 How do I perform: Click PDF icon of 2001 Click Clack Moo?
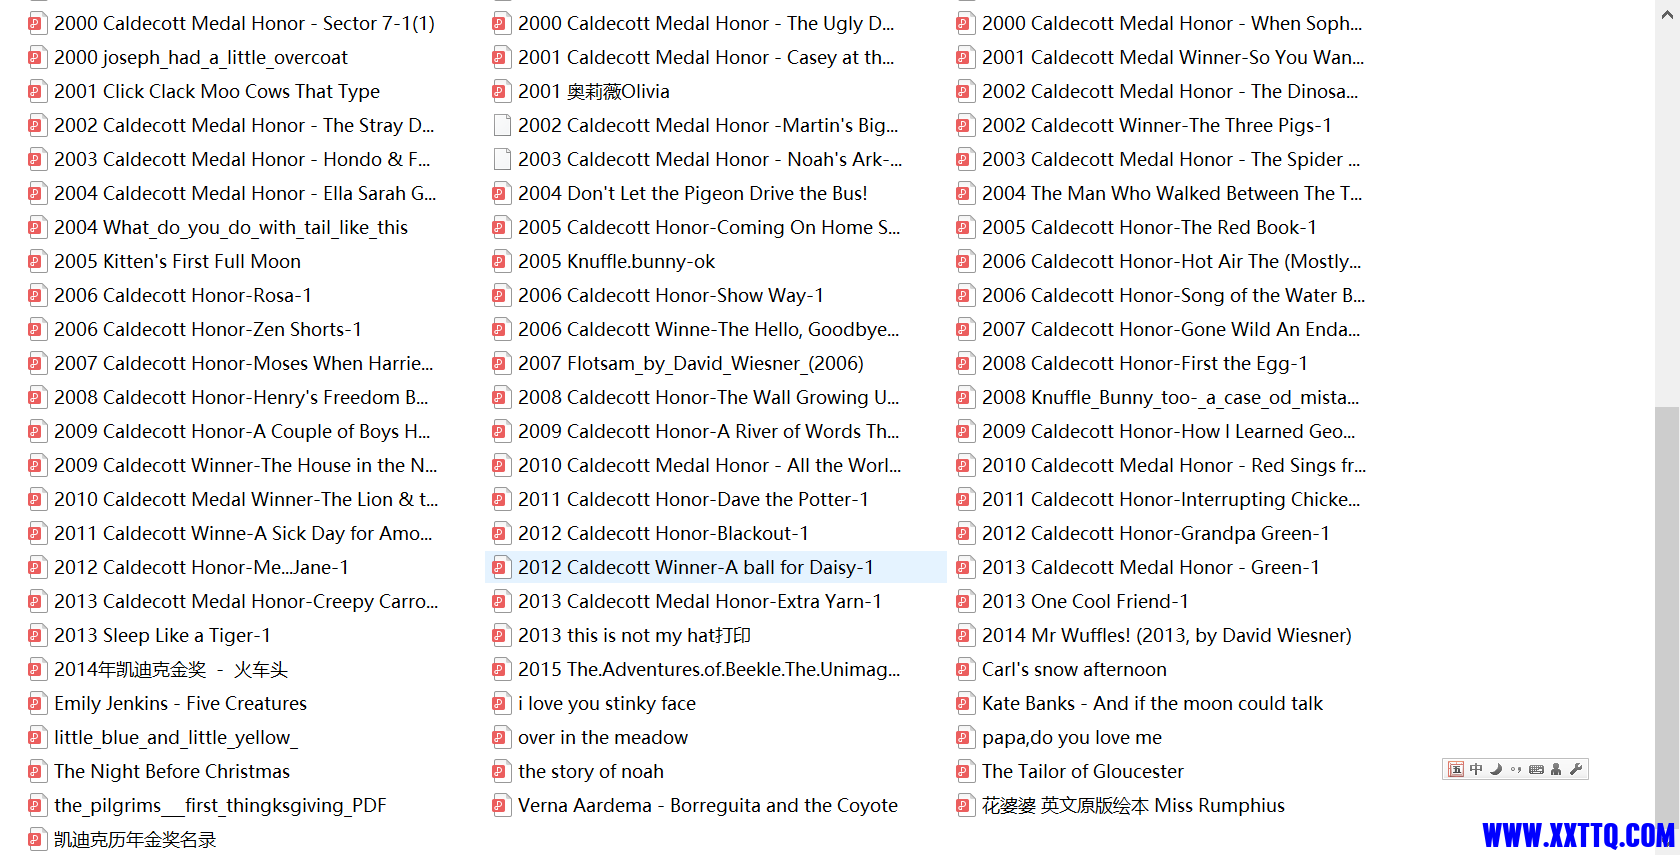click(36, 91)
